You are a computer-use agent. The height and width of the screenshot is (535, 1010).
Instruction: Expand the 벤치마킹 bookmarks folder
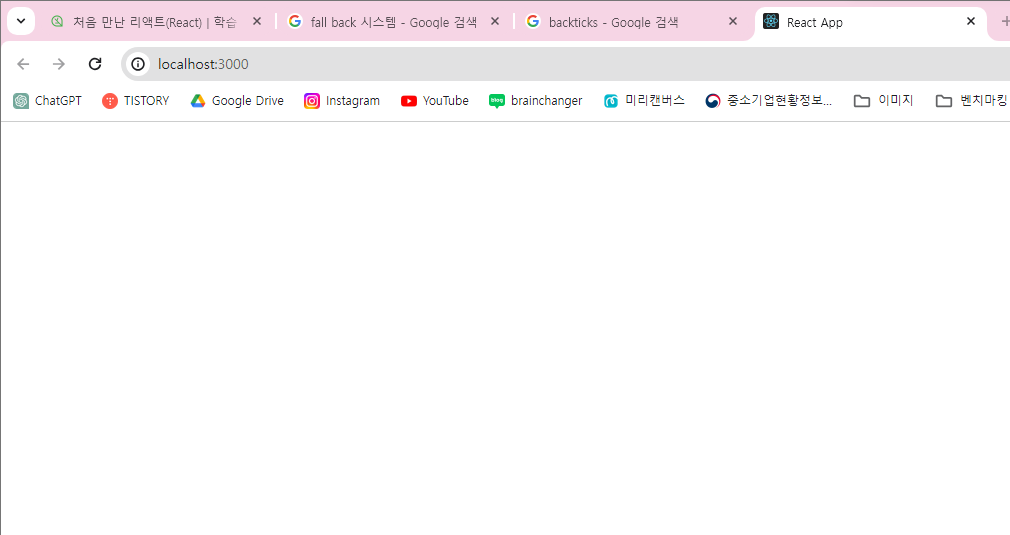971,100
